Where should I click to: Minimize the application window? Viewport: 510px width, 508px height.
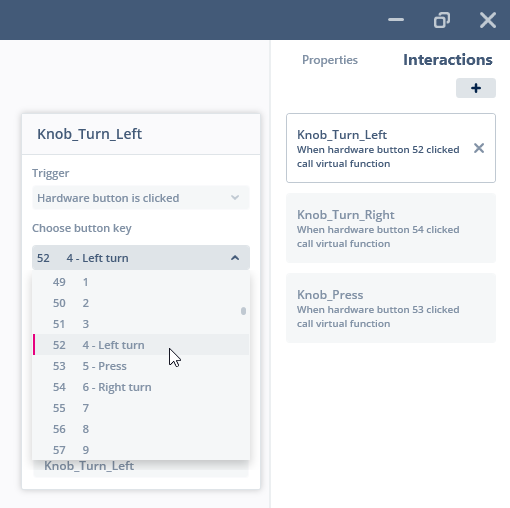point(396,20)
